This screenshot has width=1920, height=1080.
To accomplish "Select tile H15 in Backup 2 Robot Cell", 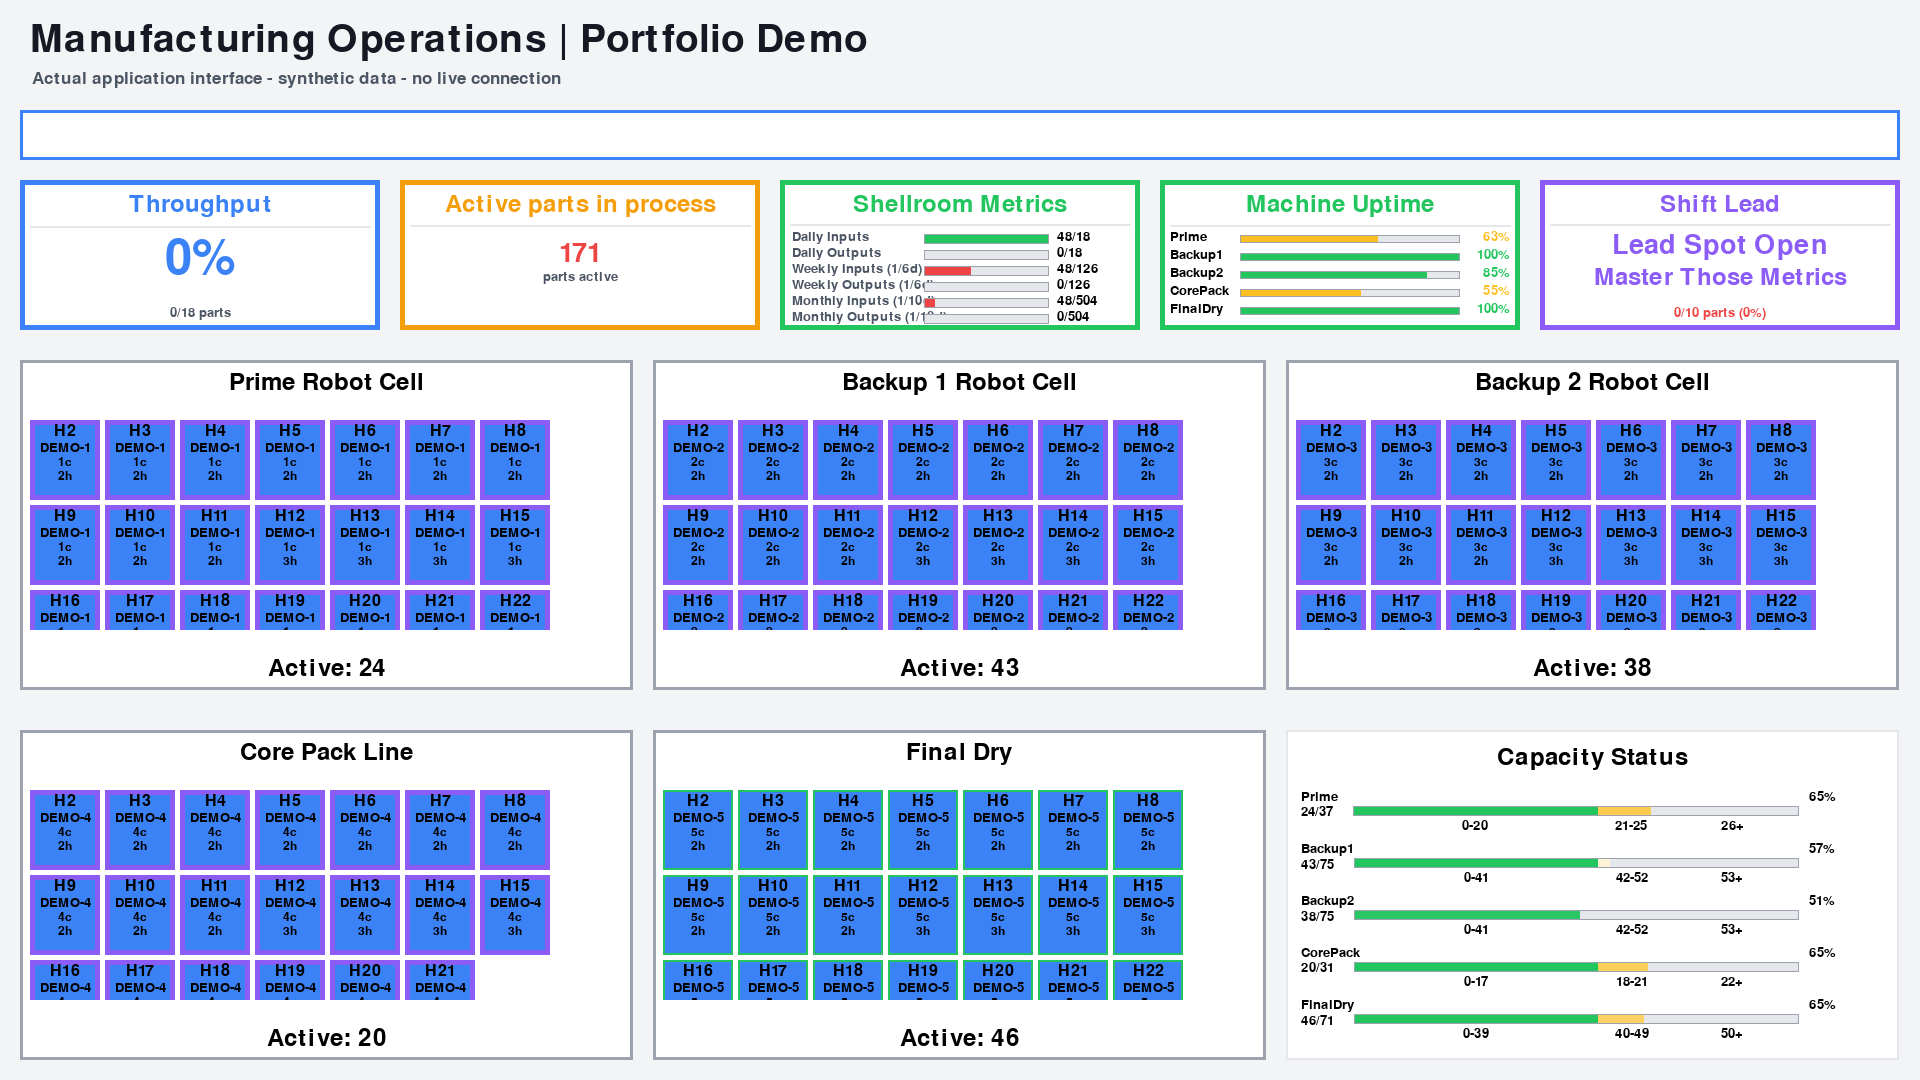I will pyautogui.click(x=1781, y=545).
